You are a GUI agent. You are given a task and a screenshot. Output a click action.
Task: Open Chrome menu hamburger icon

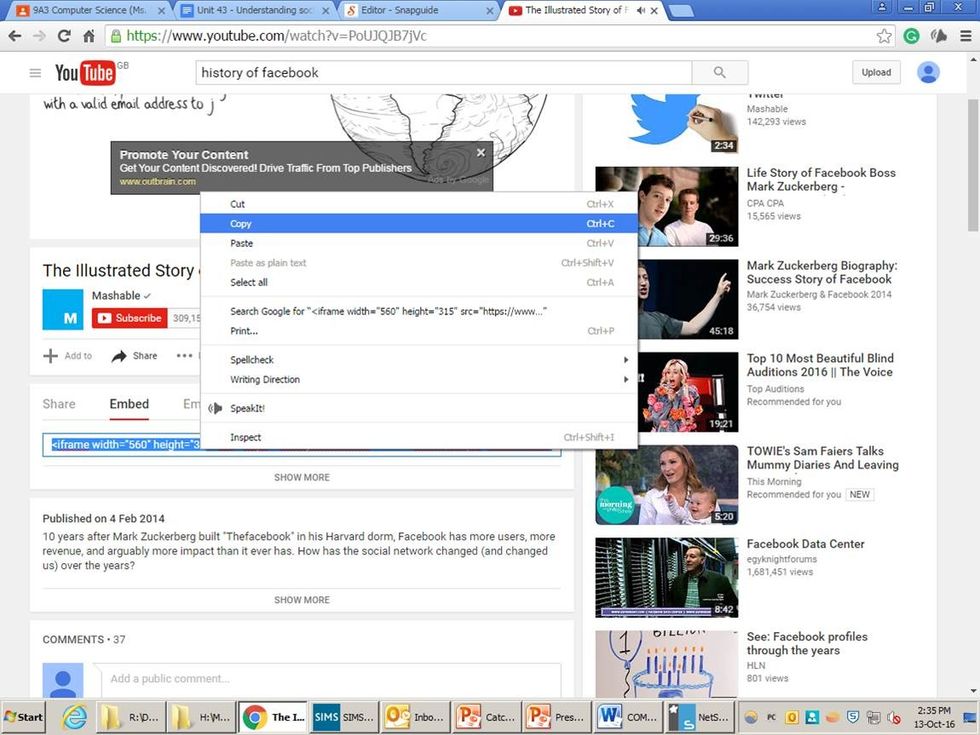pos(966,36)
